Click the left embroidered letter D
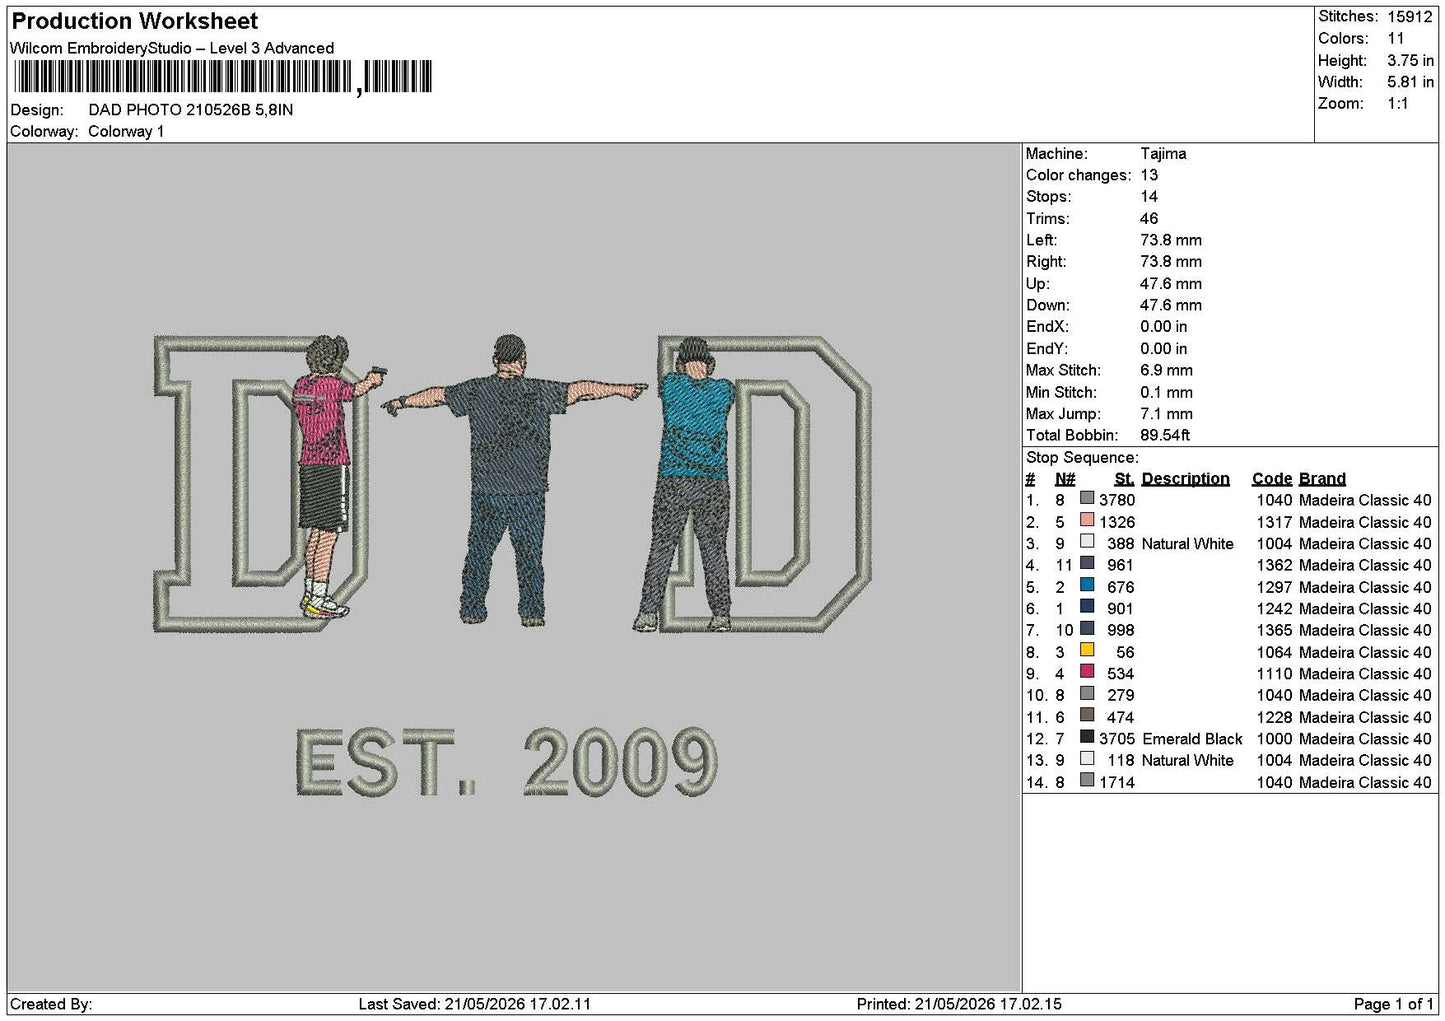 tap(262, 485)
